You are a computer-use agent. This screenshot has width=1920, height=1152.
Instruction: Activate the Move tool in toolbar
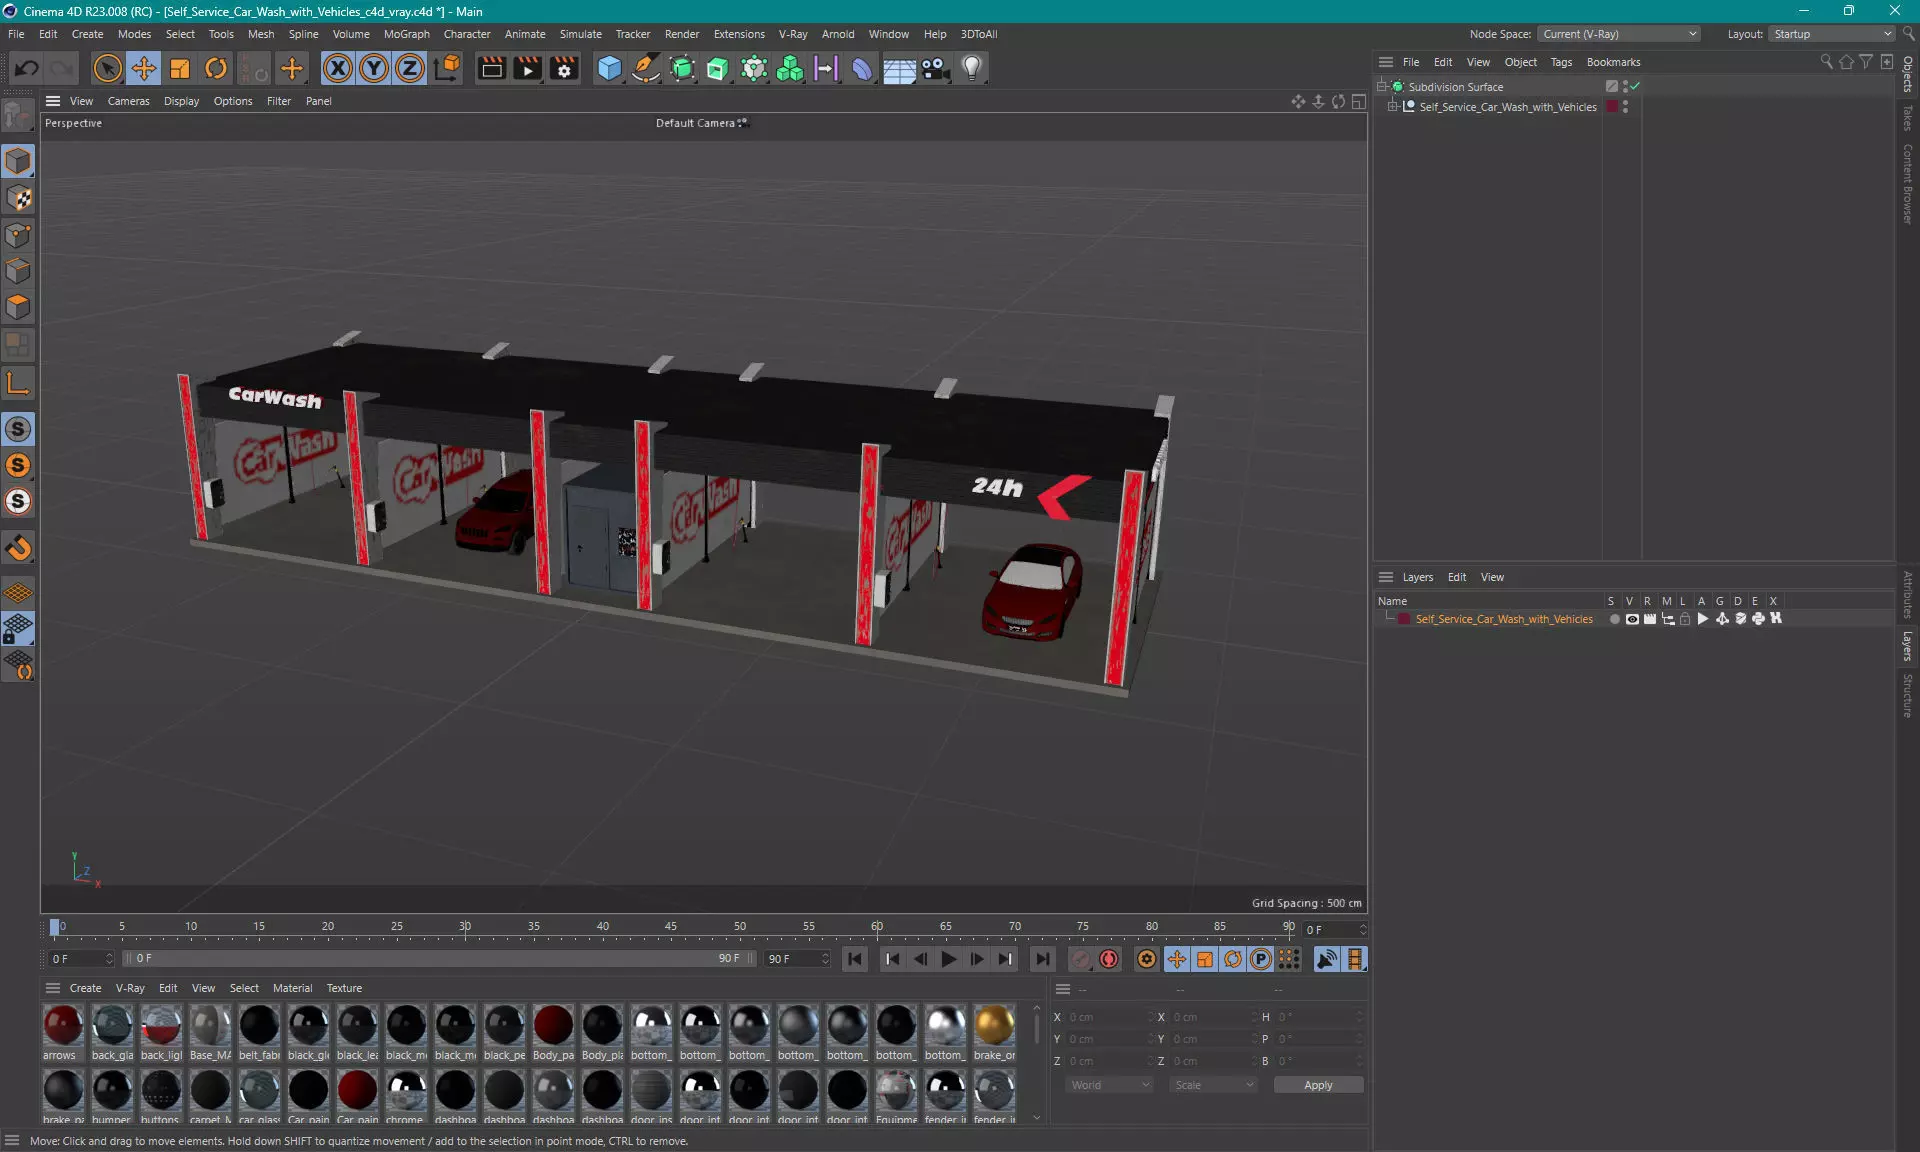coord(144,68)
